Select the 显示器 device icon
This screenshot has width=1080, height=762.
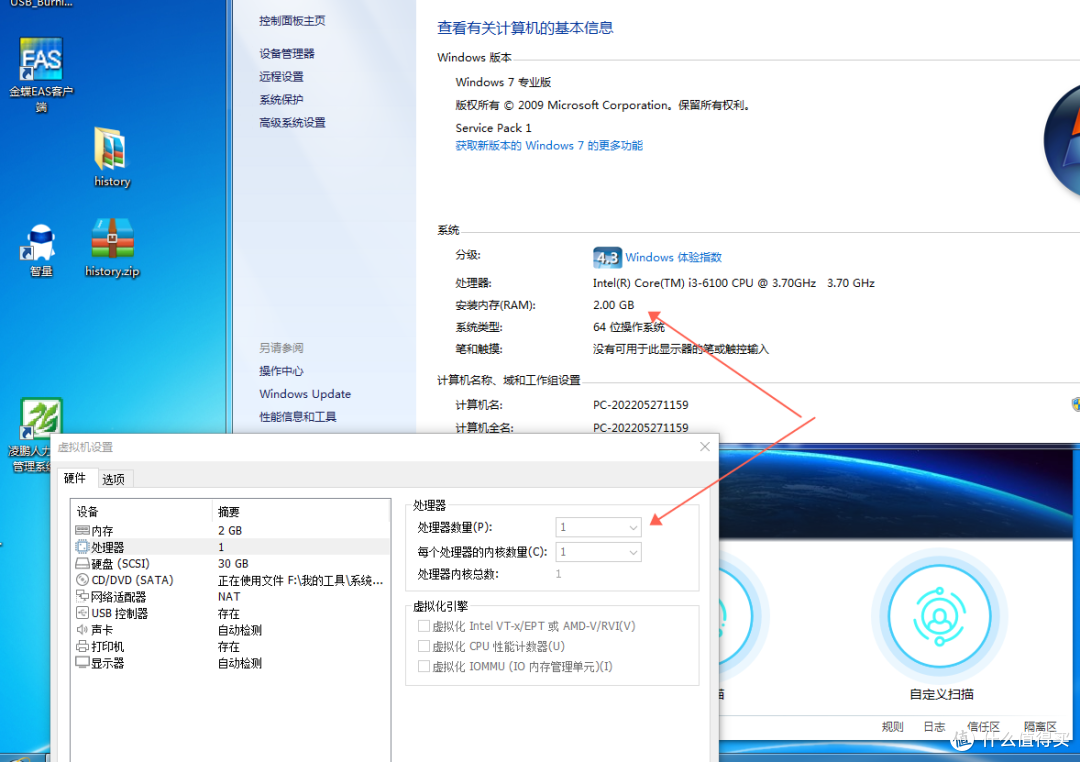coord(82,663)
